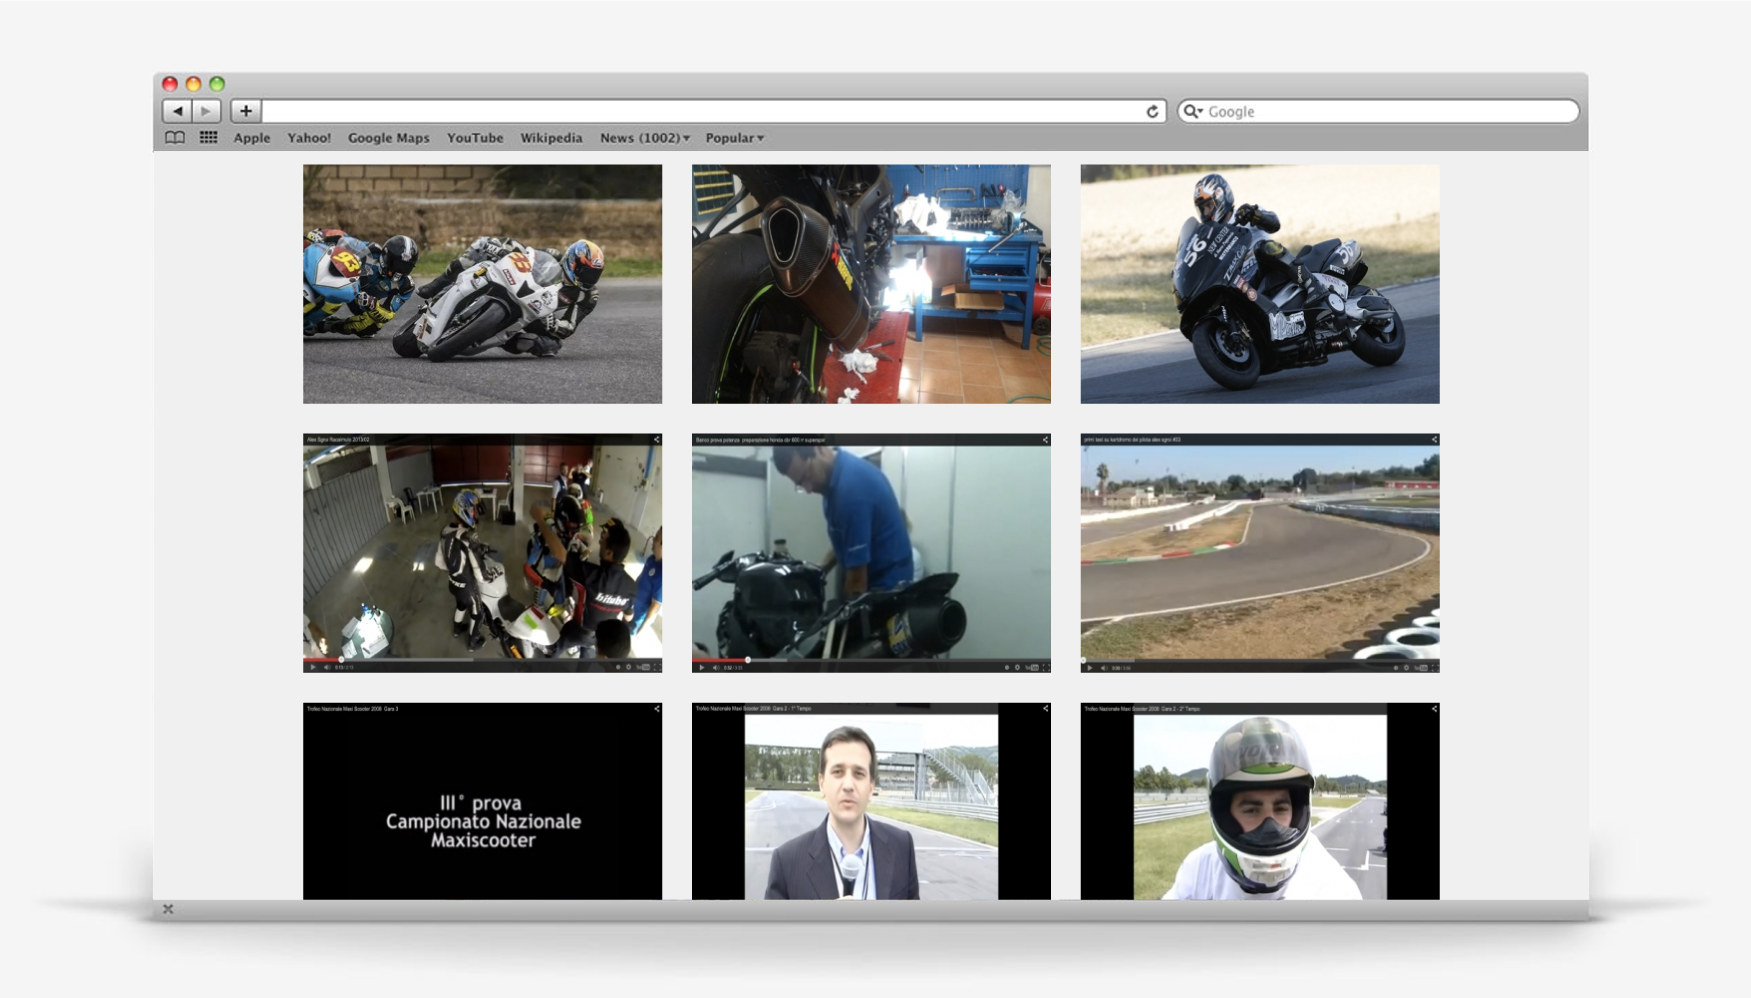Open the search engine chooser arrow
The image size is (1751, 998).
[x=1200, y=112]
